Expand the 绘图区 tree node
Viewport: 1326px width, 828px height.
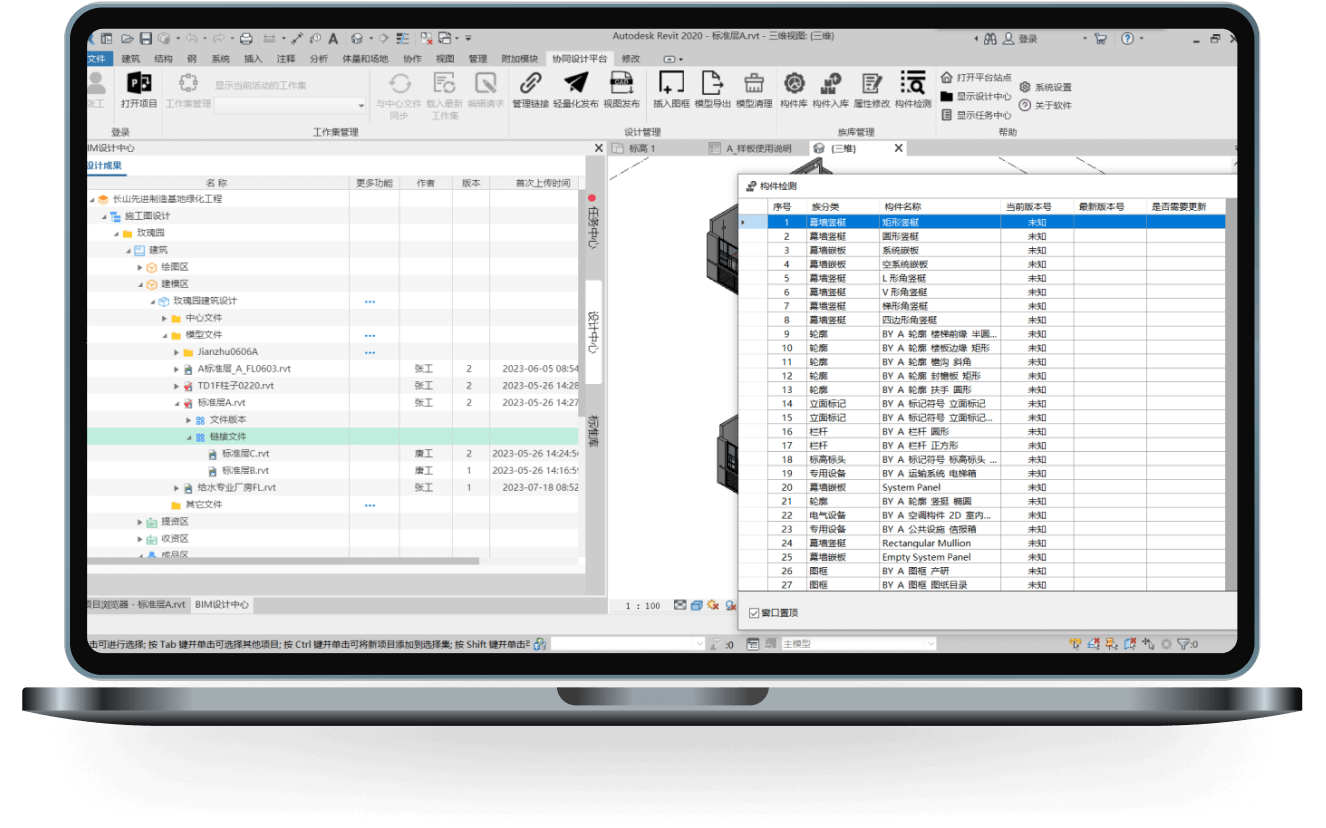[140, 267]
